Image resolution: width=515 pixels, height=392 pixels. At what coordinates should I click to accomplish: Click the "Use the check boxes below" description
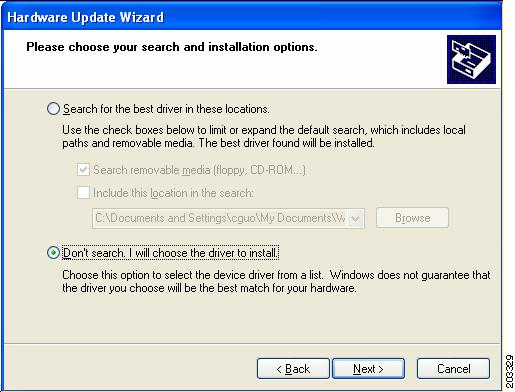(264, 136)
